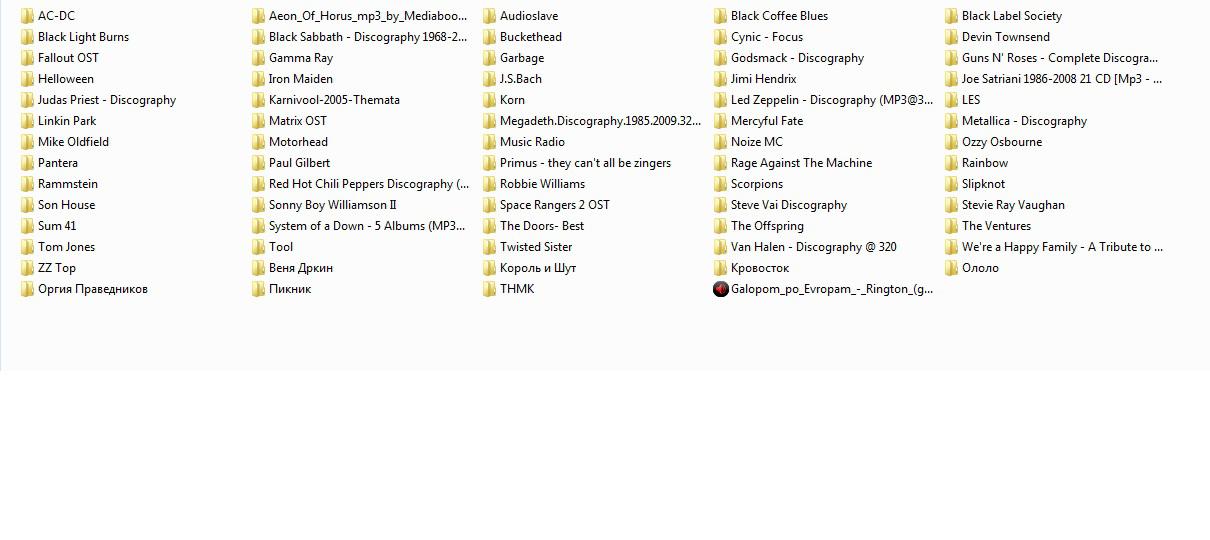This screenshot has height=540, width=1210.
Task: Select the Пикник folder icon
Action: click(x=258, y=289)
